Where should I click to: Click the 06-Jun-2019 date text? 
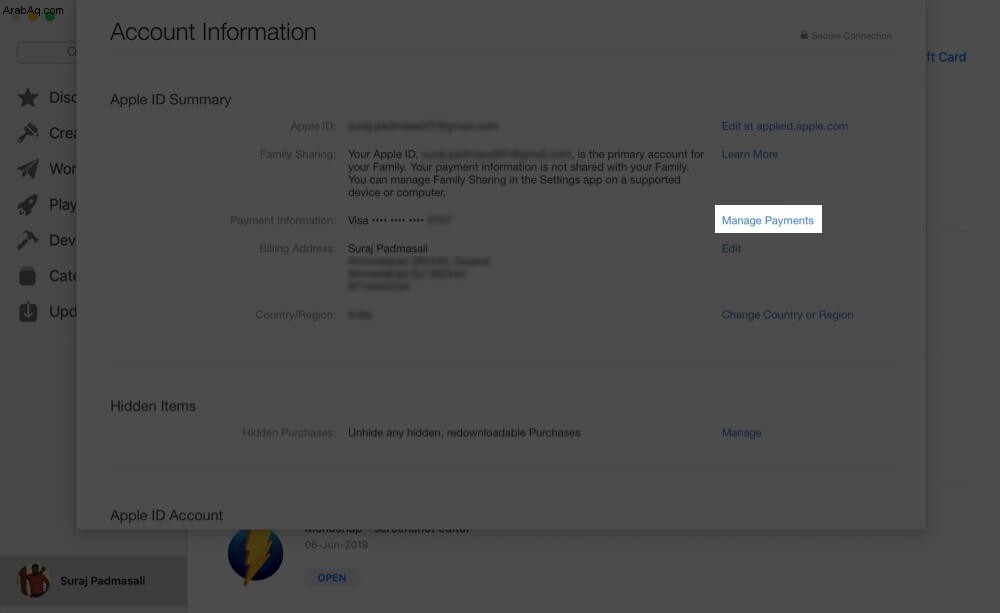point(336,545)
